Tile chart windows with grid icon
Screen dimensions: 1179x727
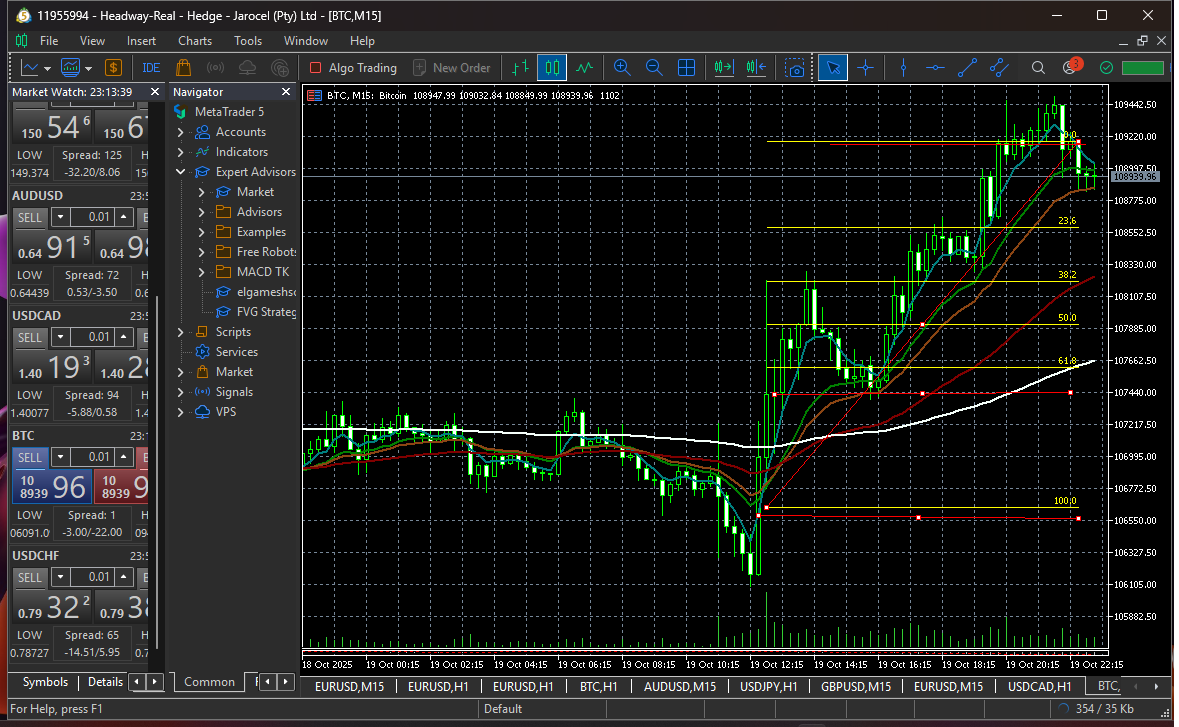click(686, 68)
